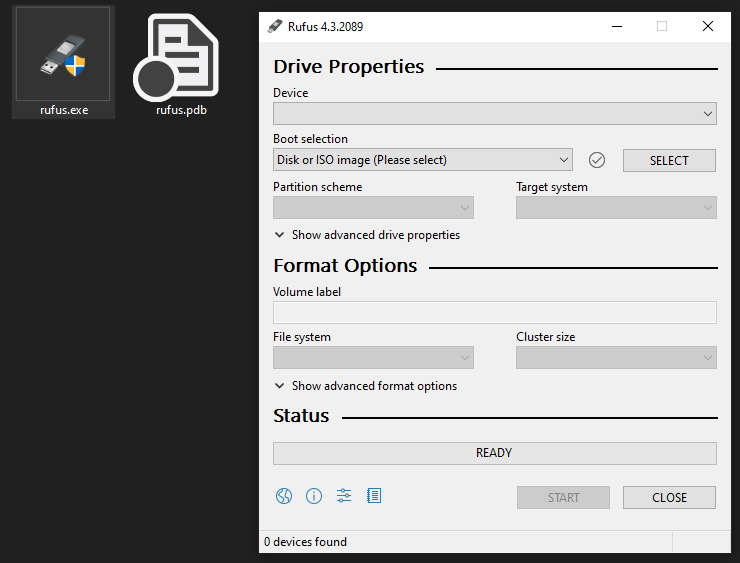Open the About info icon

314,496
